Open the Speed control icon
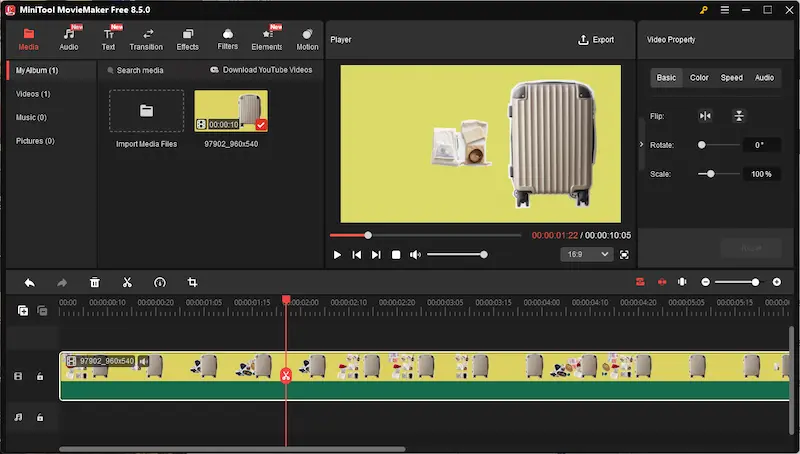This screenshot has width=800, height=454. (159, 283)
